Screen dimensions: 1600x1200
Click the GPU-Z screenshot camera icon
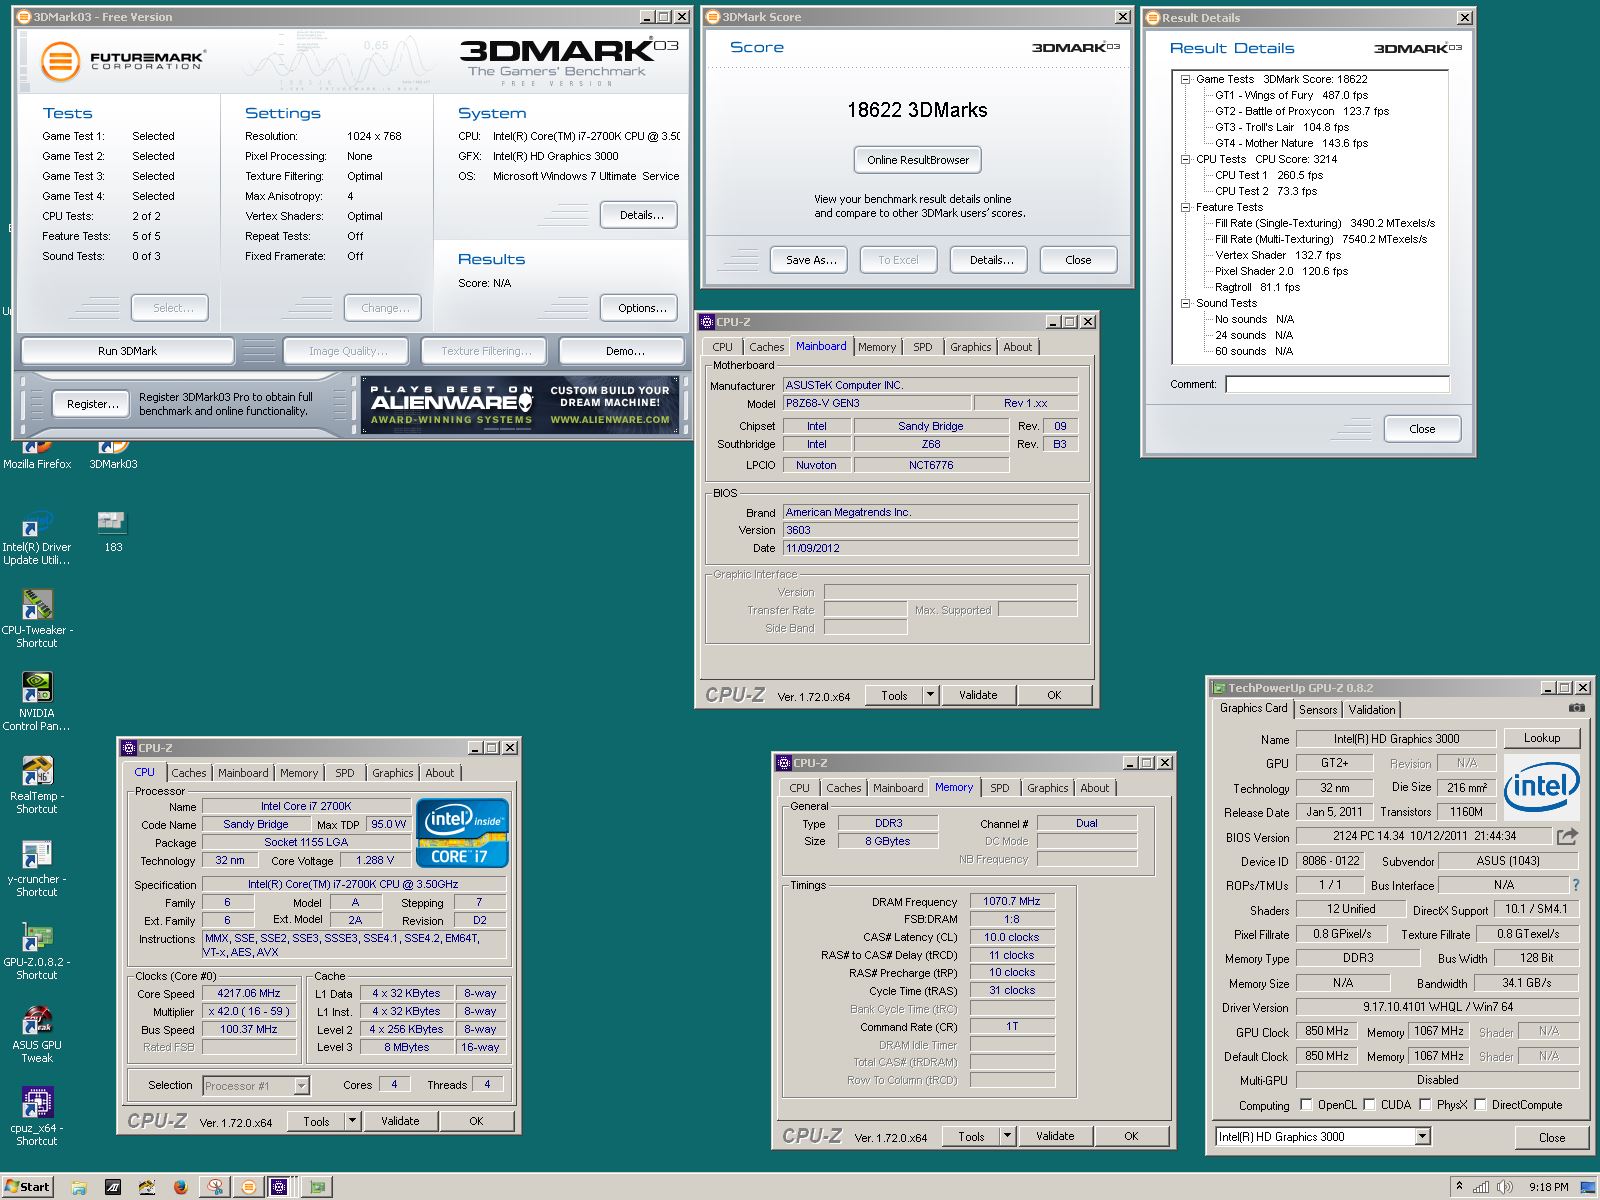(x=1577, y=708)
